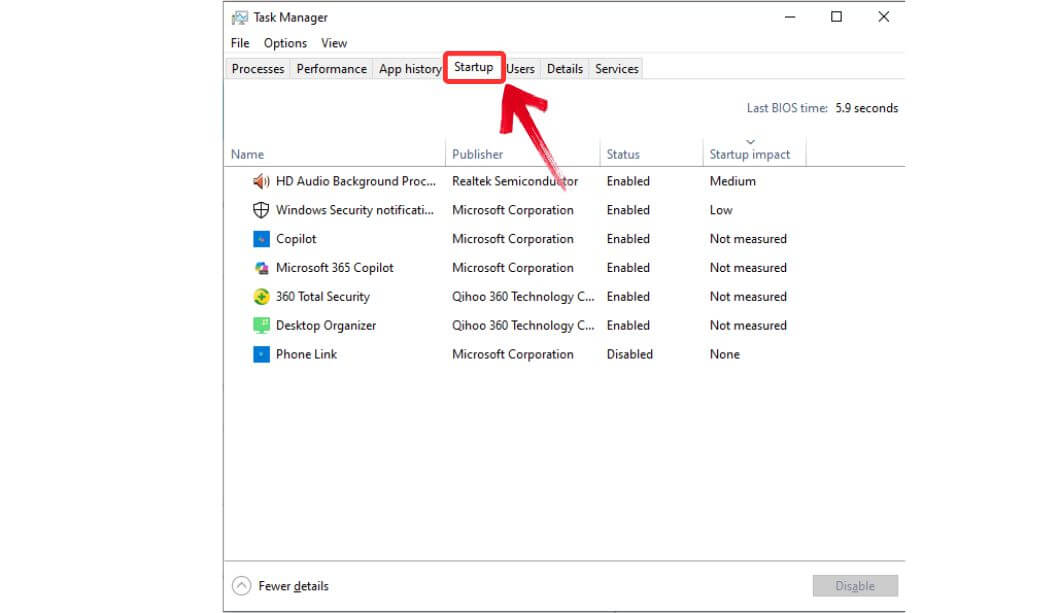Click the Fewer details collapse control

(x=281, y=585)
